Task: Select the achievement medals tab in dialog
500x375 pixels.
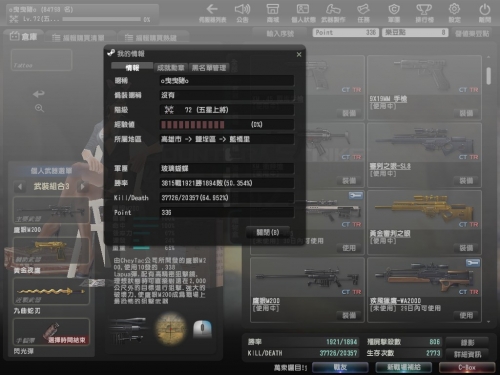Action: click(x=171, y=68)
